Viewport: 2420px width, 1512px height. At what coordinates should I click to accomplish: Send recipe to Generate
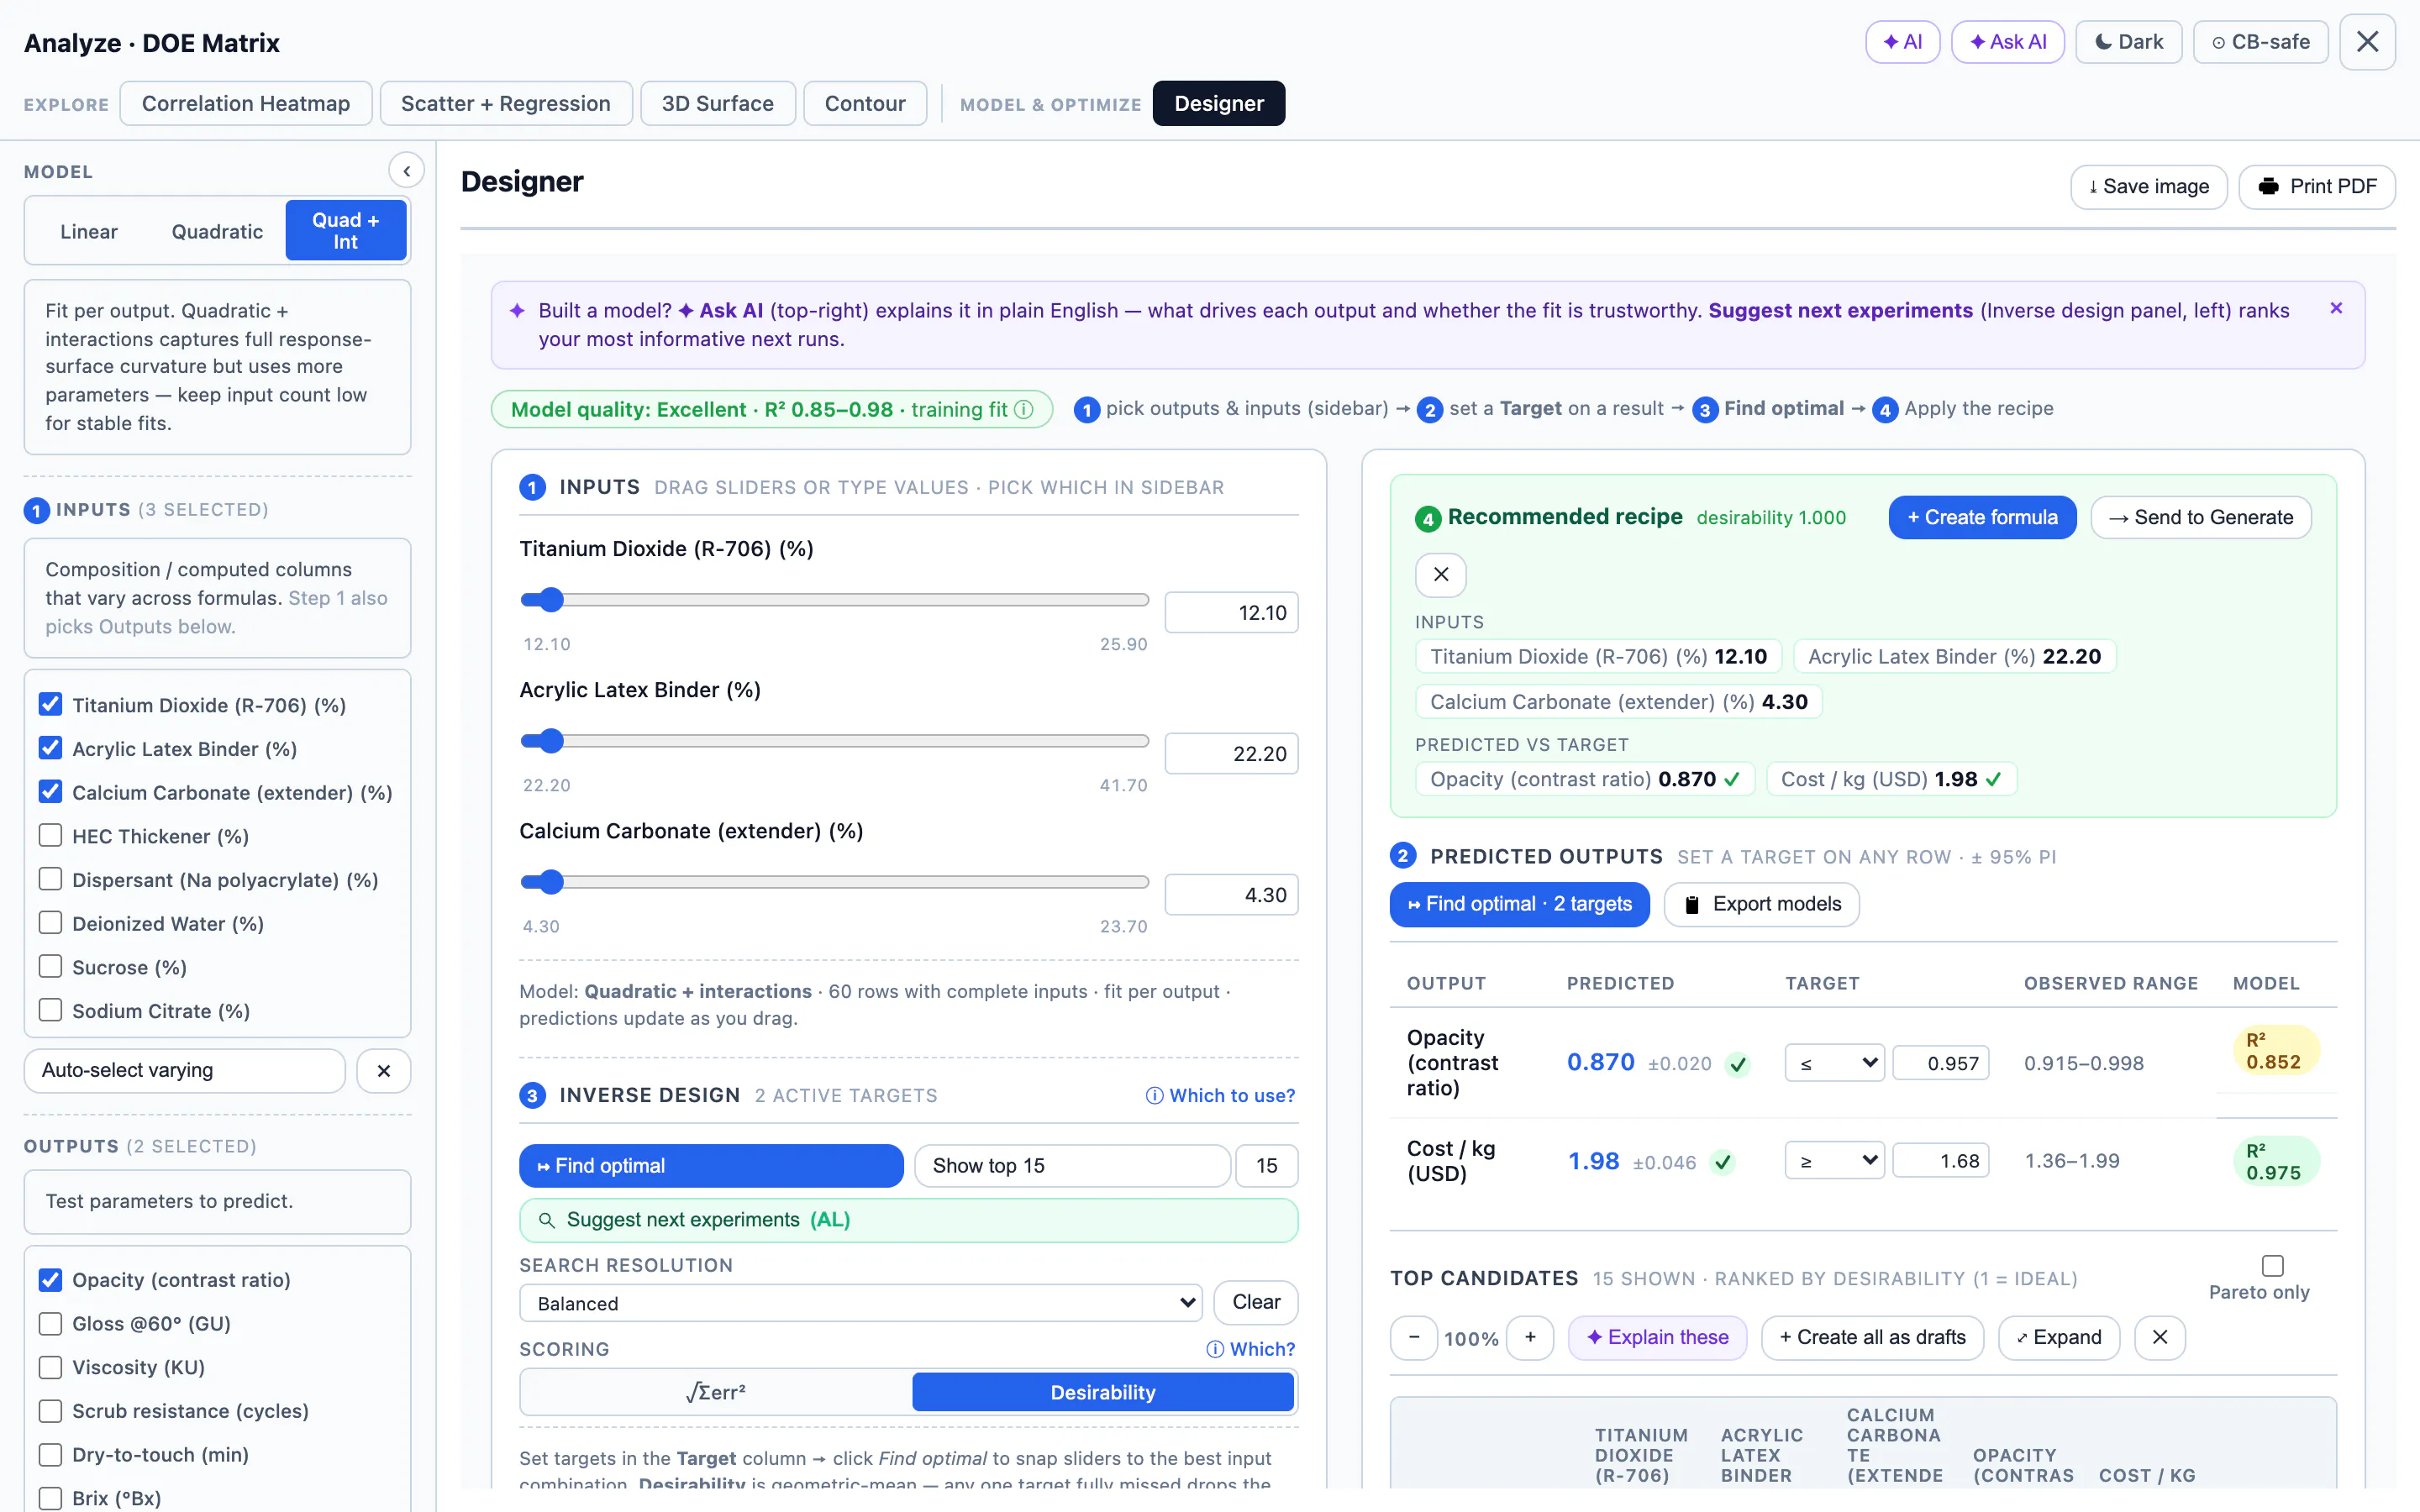point(2200,517)
